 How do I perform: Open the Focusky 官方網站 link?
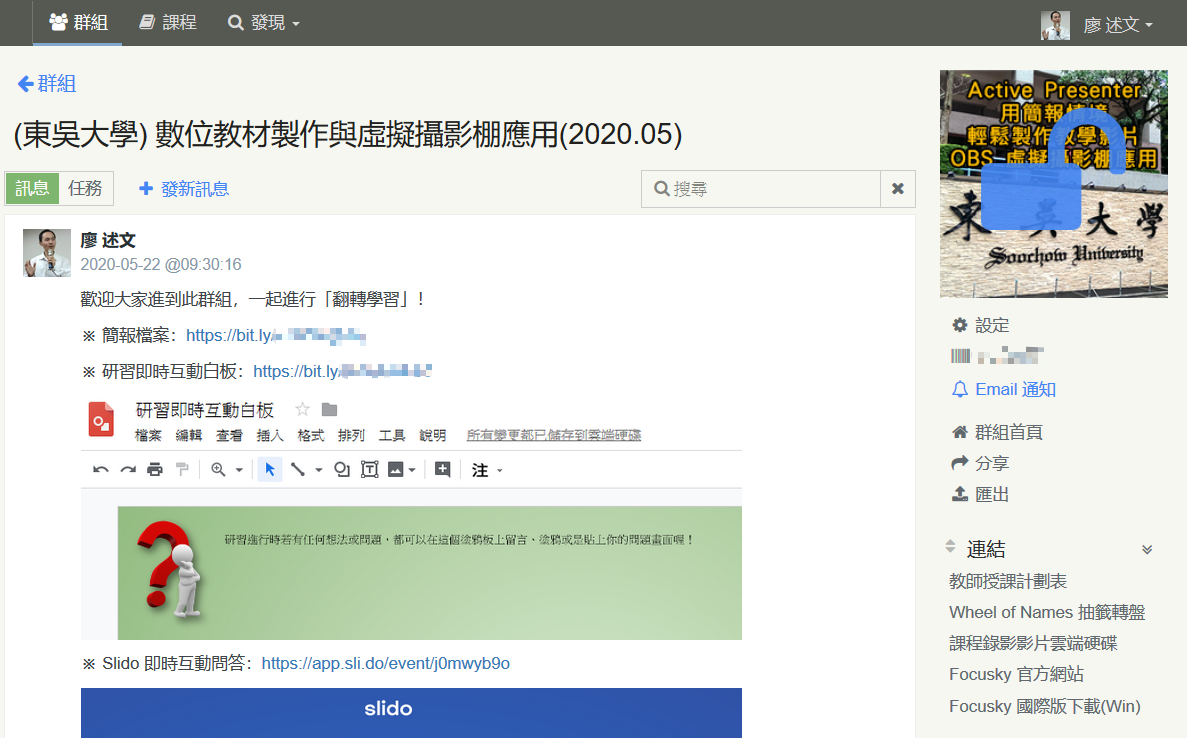(1016, 674)
